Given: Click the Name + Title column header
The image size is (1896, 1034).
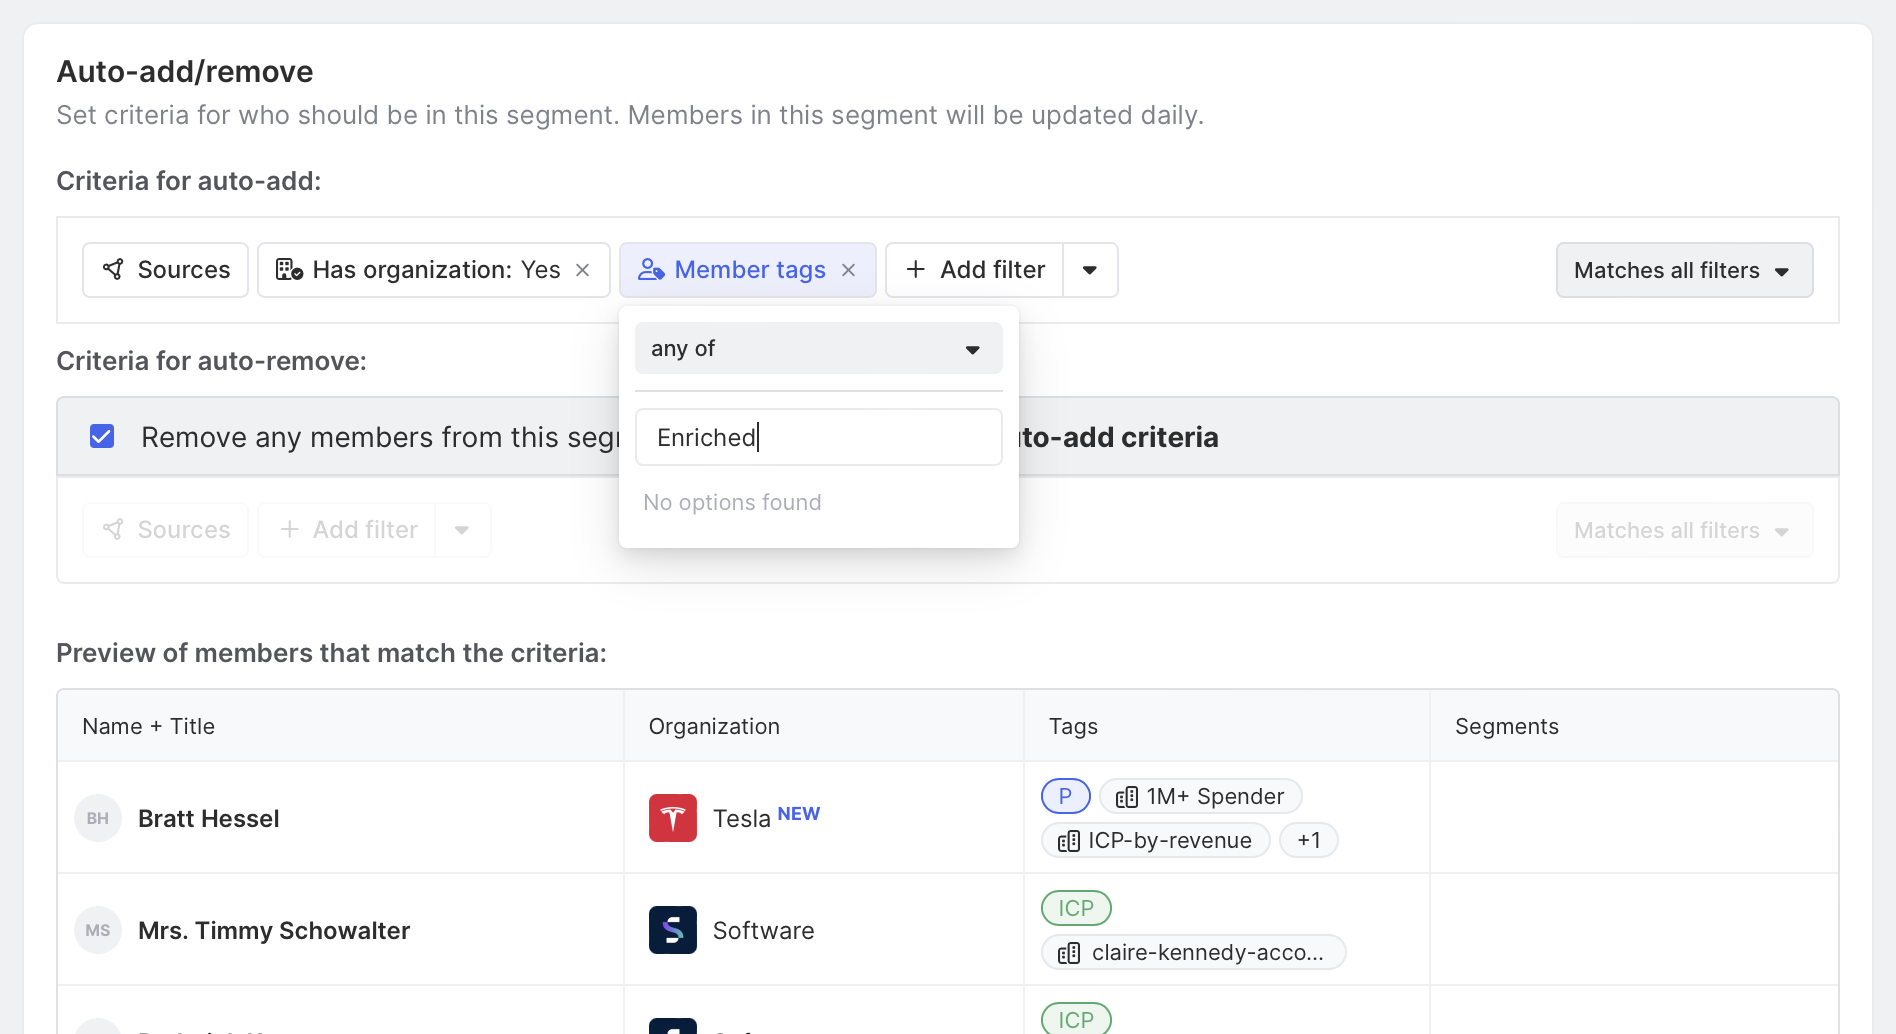Looking at the screenshot, I should tap(149, 726).
